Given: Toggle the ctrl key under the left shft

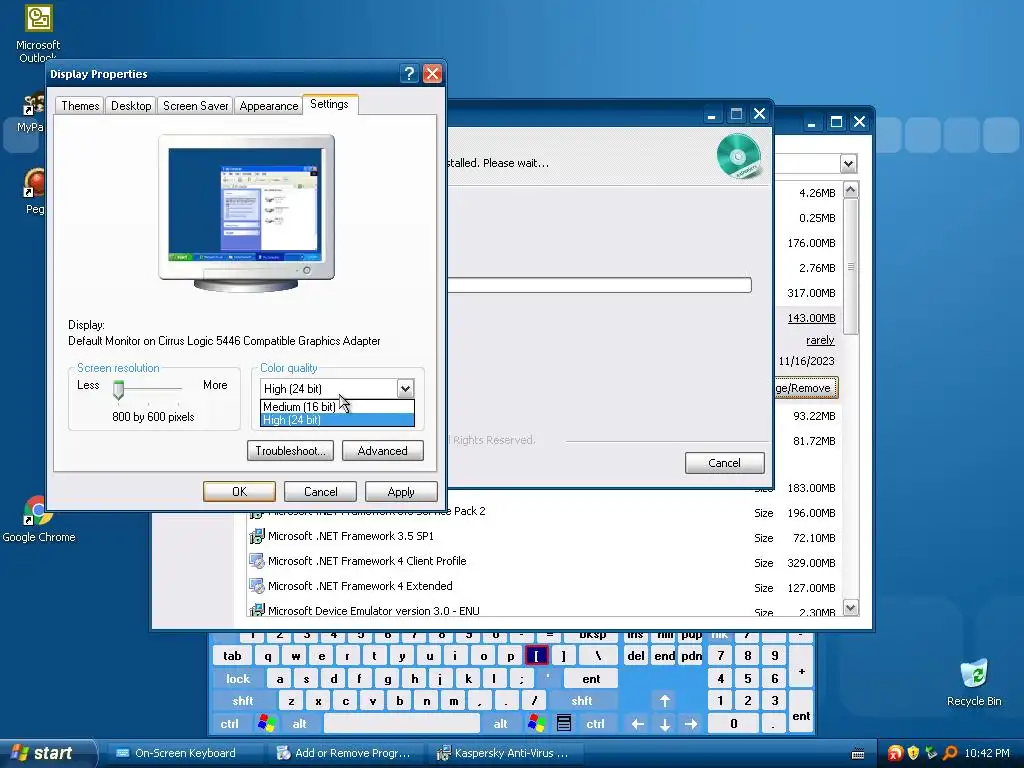Looking at the screenshot, I should pyautogui.click(x=229, y=724).
